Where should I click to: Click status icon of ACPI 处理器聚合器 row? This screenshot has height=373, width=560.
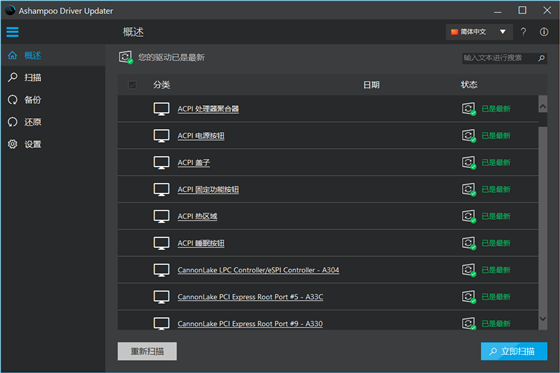click(469, 109)
